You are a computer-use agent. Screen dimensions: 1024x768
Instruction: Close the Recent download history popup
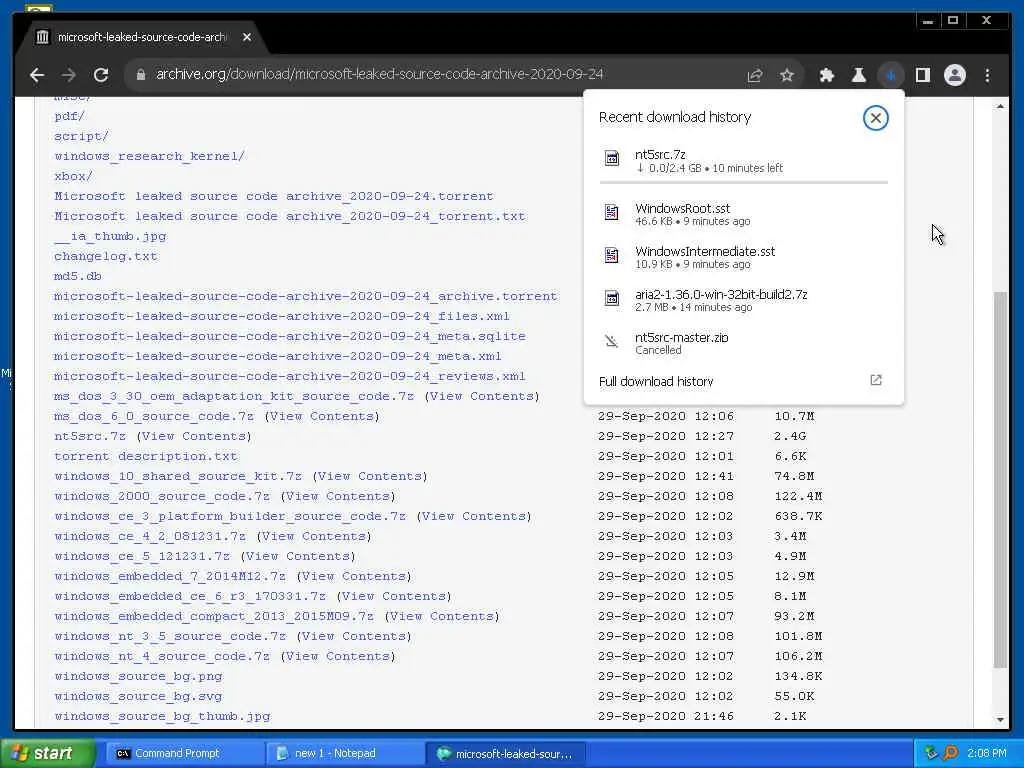876,118
